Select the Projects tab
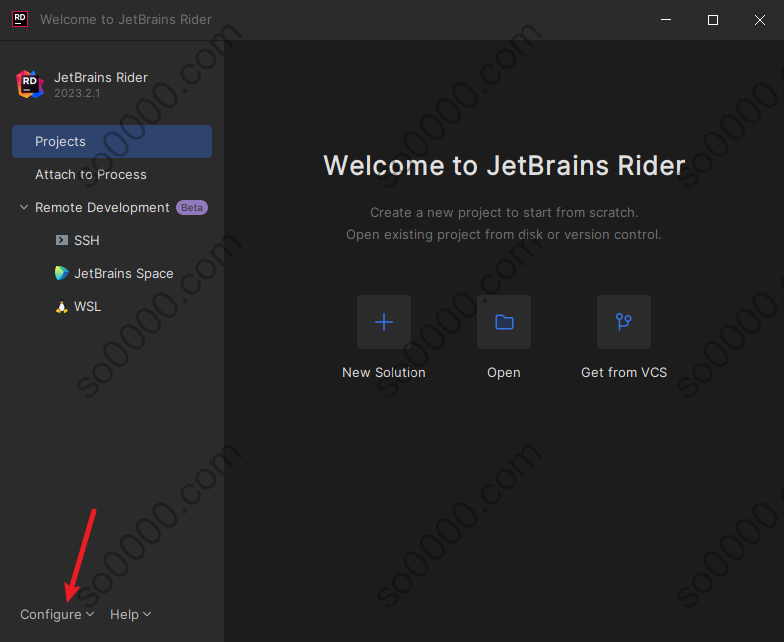This screenshot has width=784, height=642. 112,142
